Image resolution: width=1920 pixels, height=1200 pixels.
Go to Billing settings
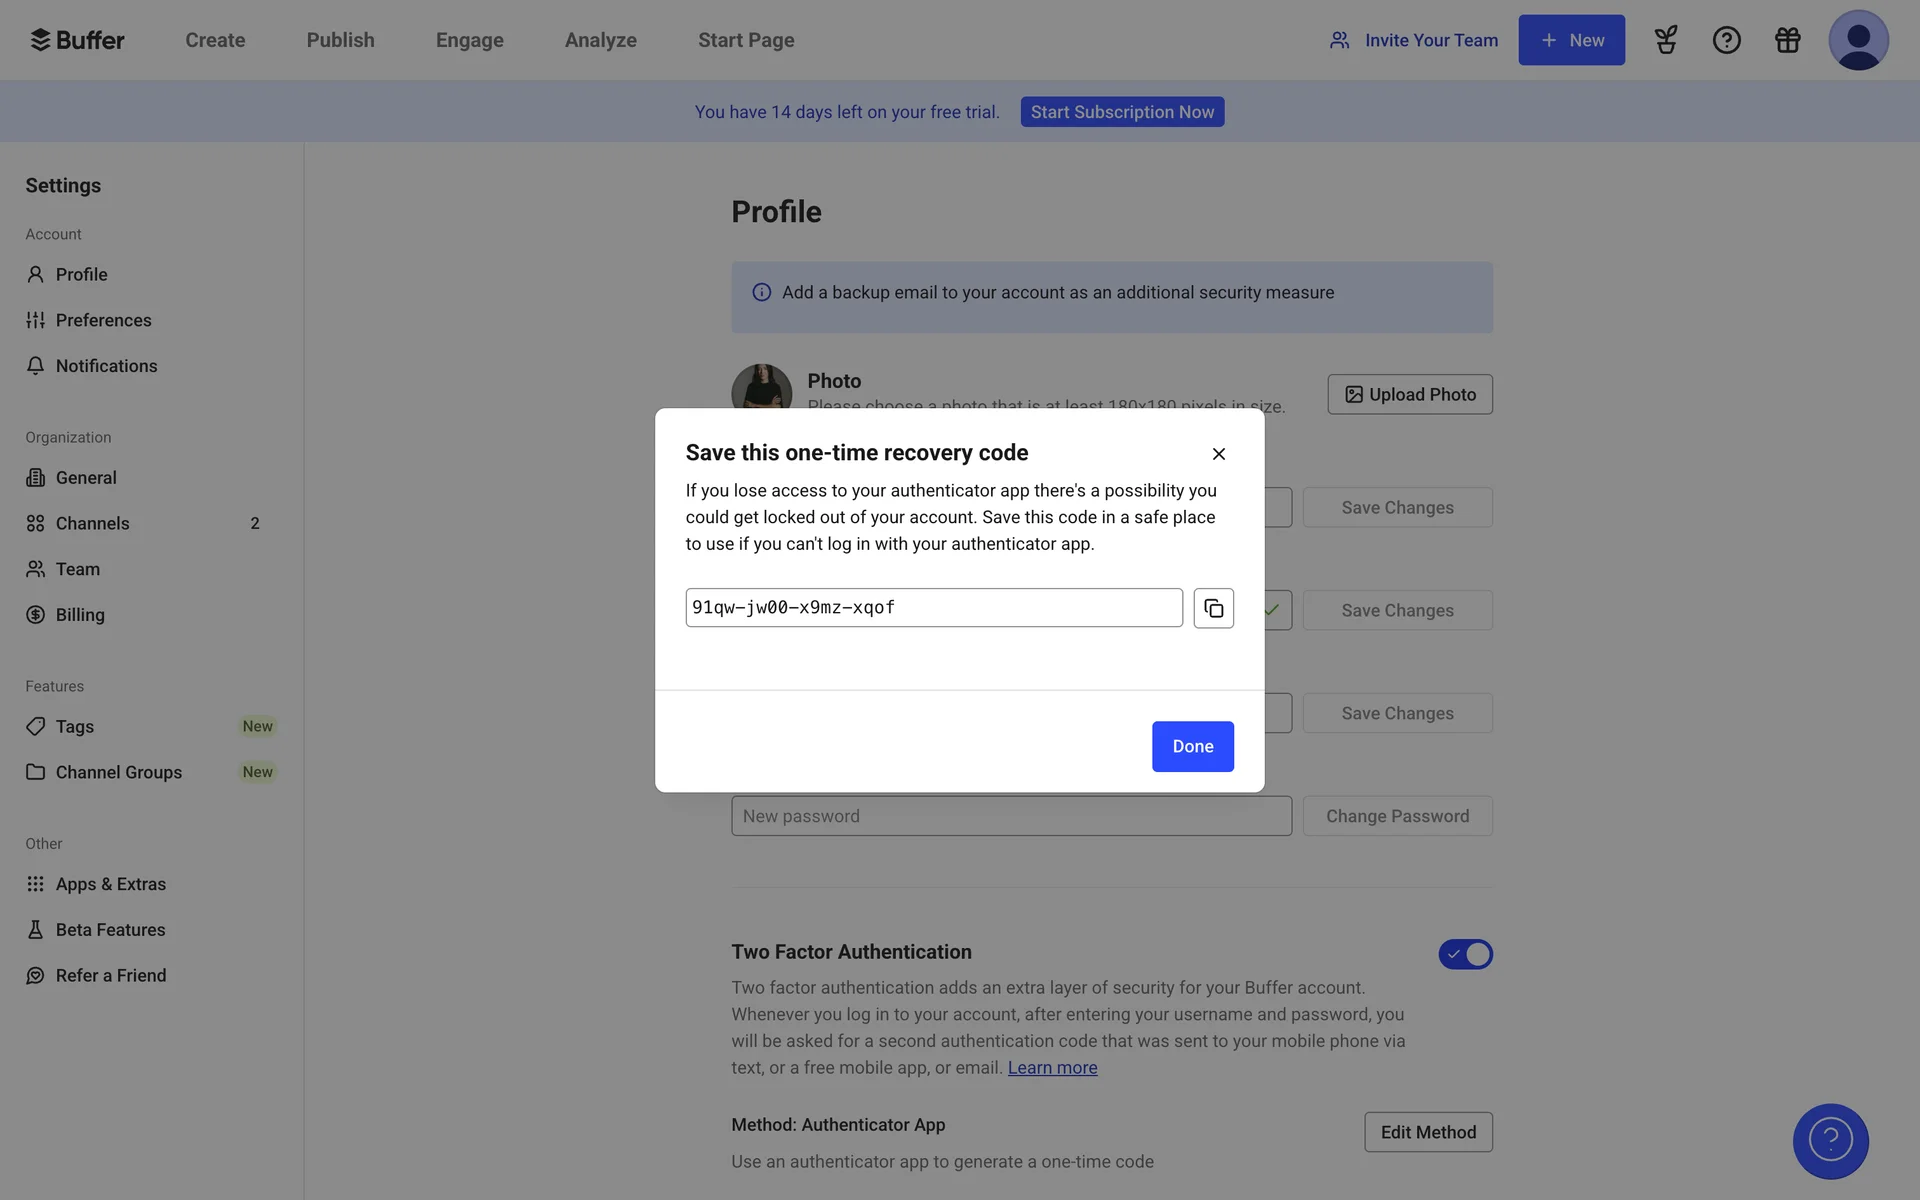pyautogui.click(x=80, y=615)
